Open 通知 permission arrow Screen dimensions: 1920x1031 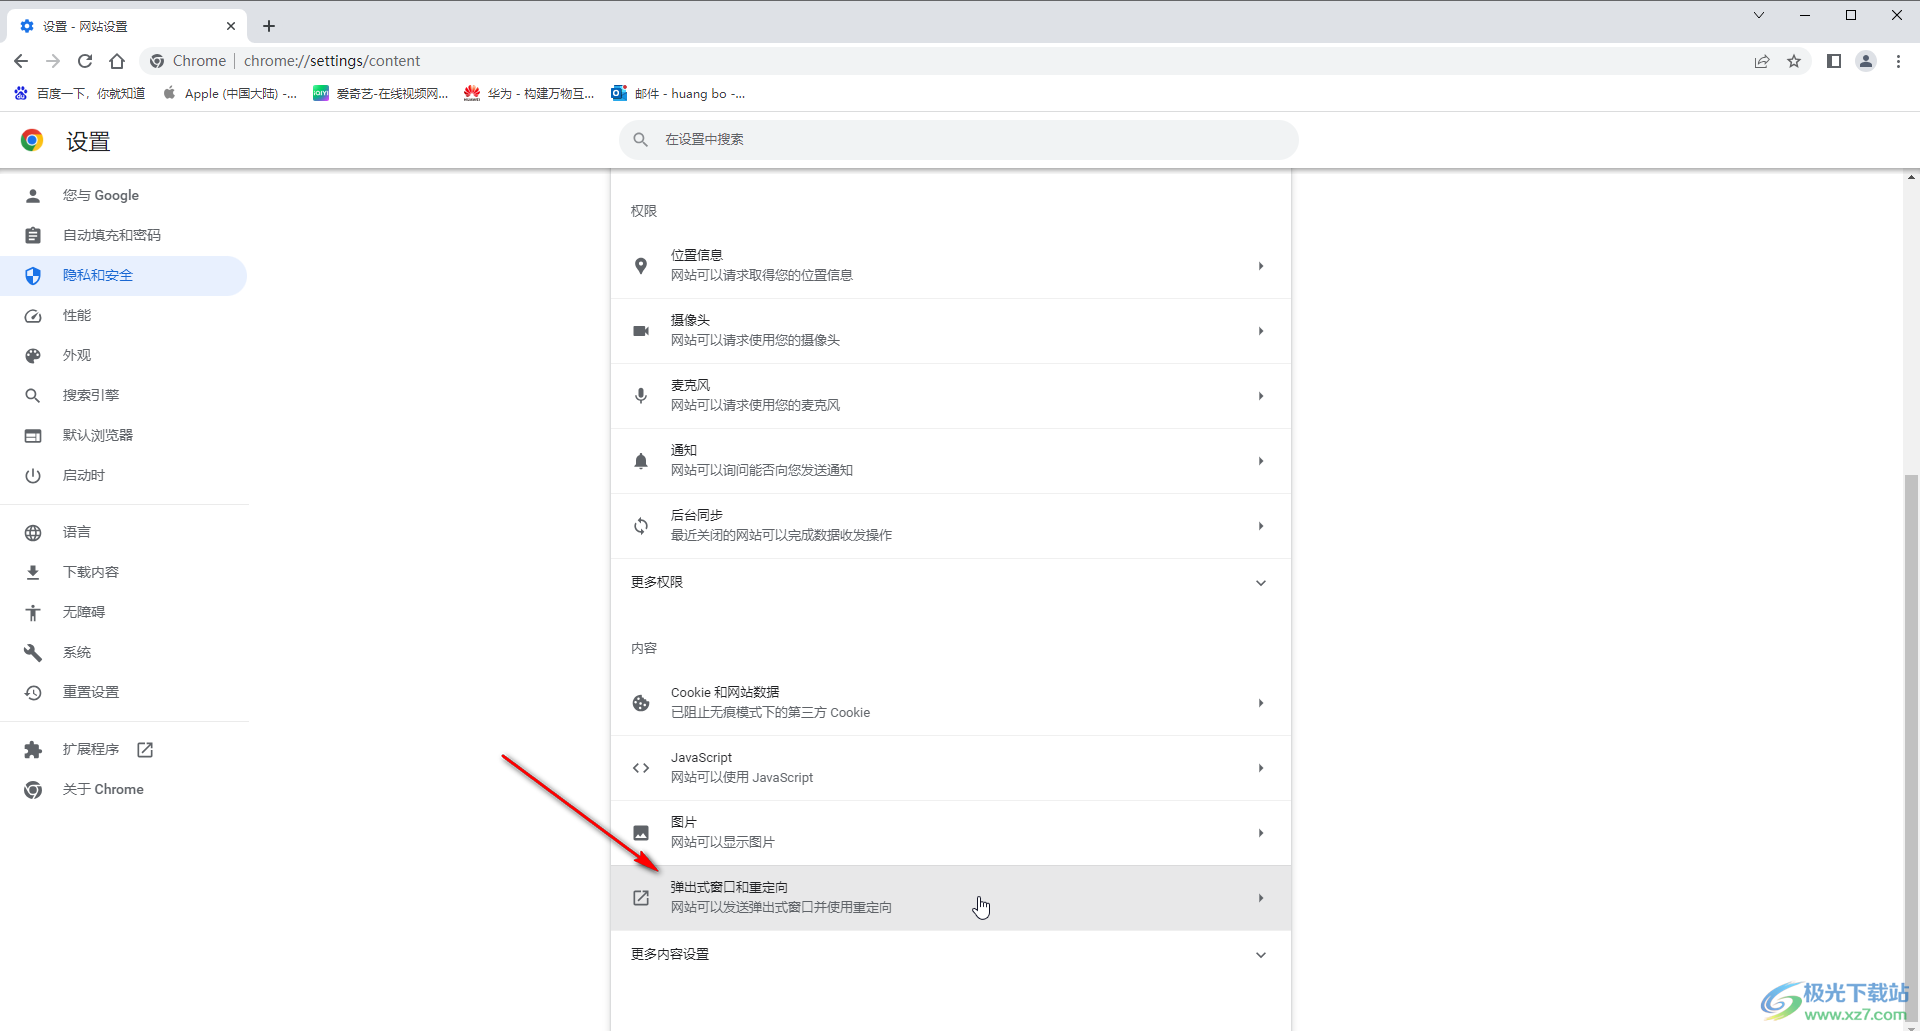[x=1261, y=461]
